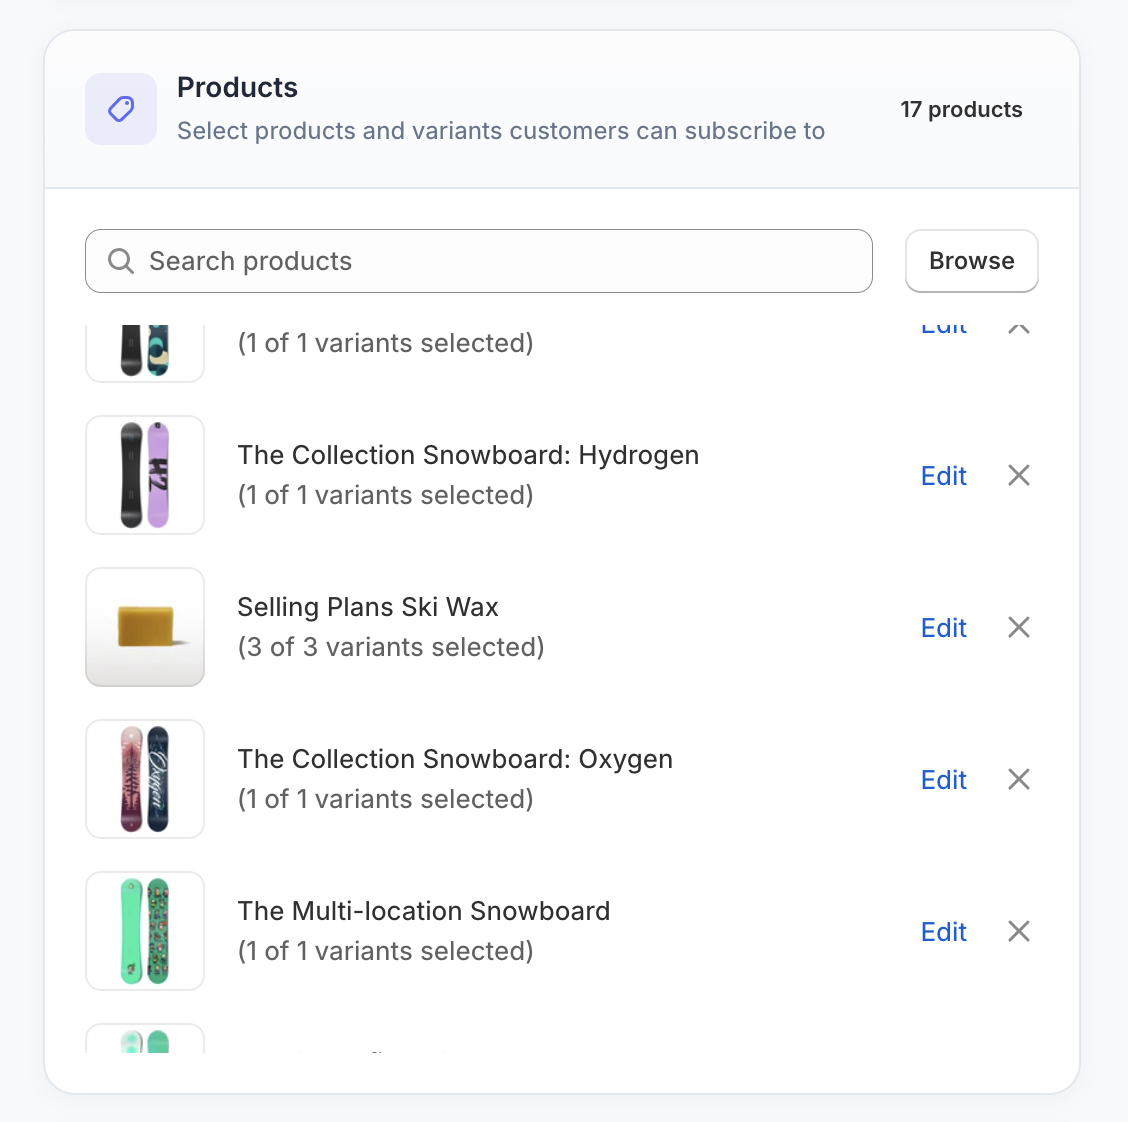Remove The Multi-location Snowboard
Screen dimensions: 1128x1122
pyautogui.click(x=1019, y=931)
